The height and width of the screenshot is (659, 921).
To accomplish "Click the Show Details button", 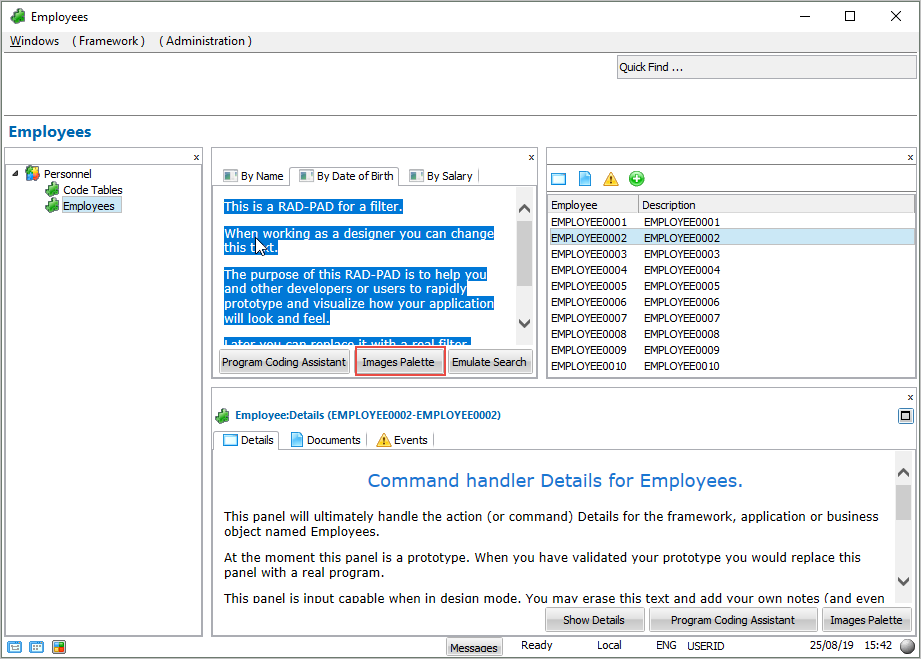I will (x=593, y=620).
